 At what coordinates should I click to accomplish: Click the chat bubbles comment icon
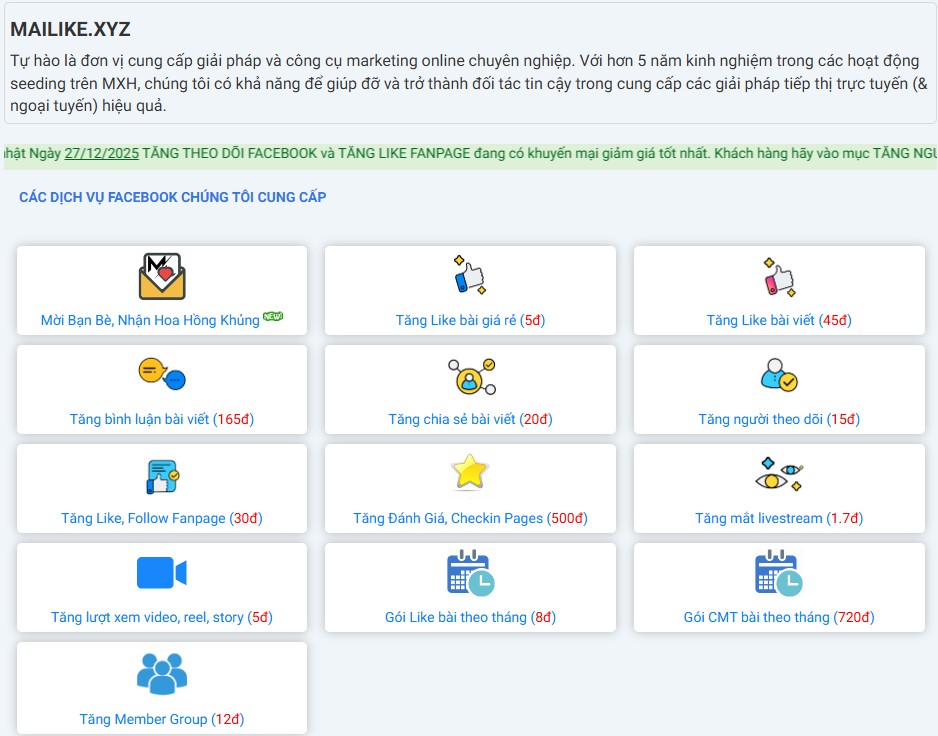(x=162, y=374)
